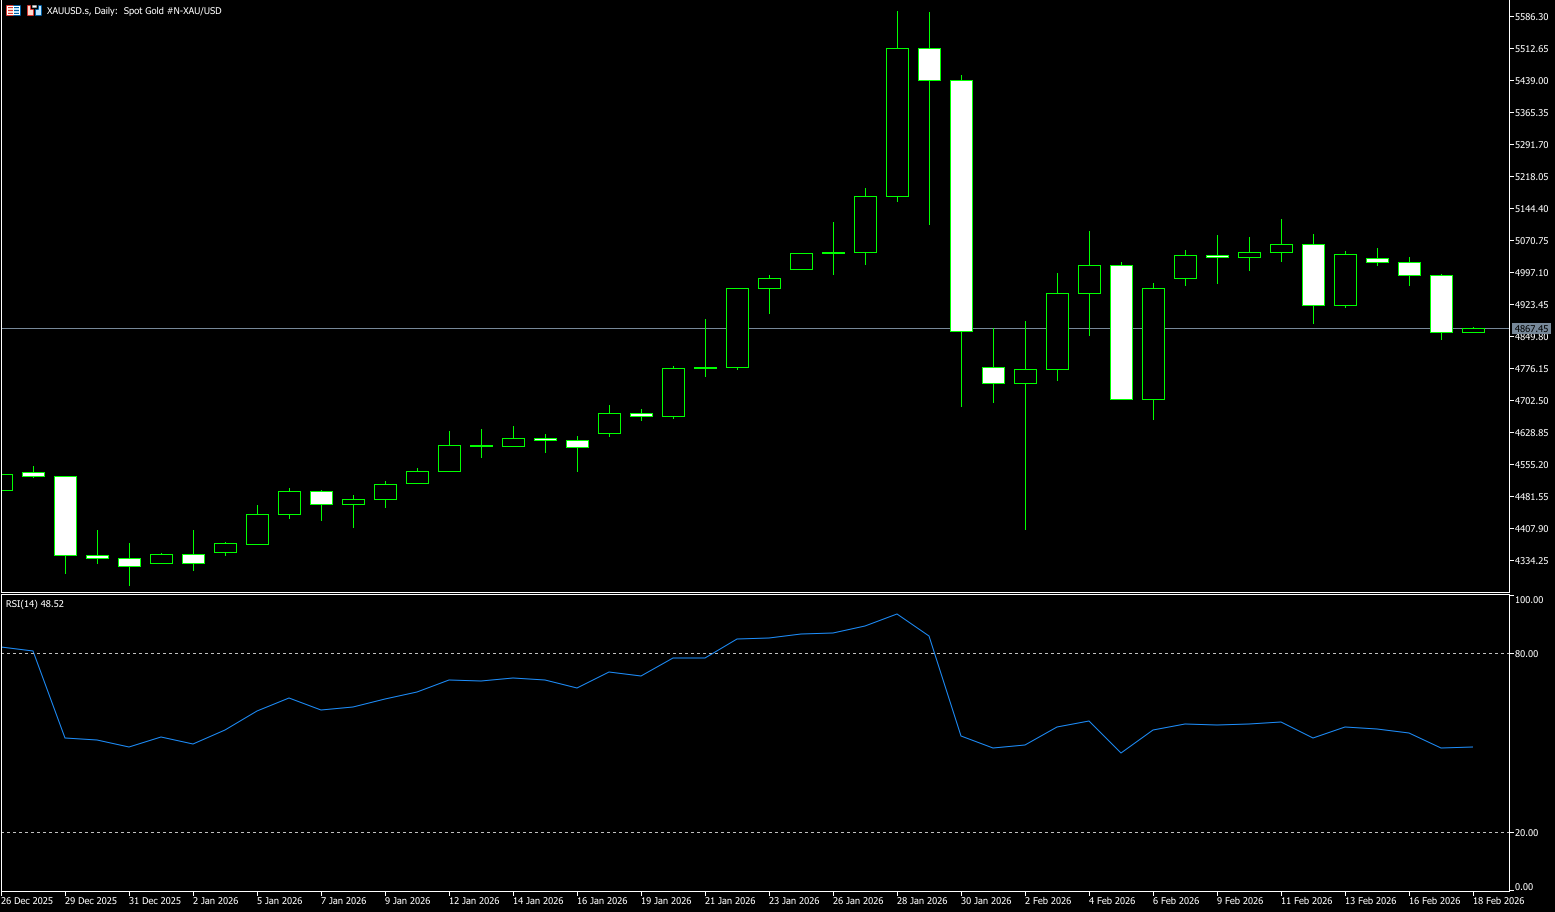Click the 5586.30 price scale label

[x=1531, y=17]
